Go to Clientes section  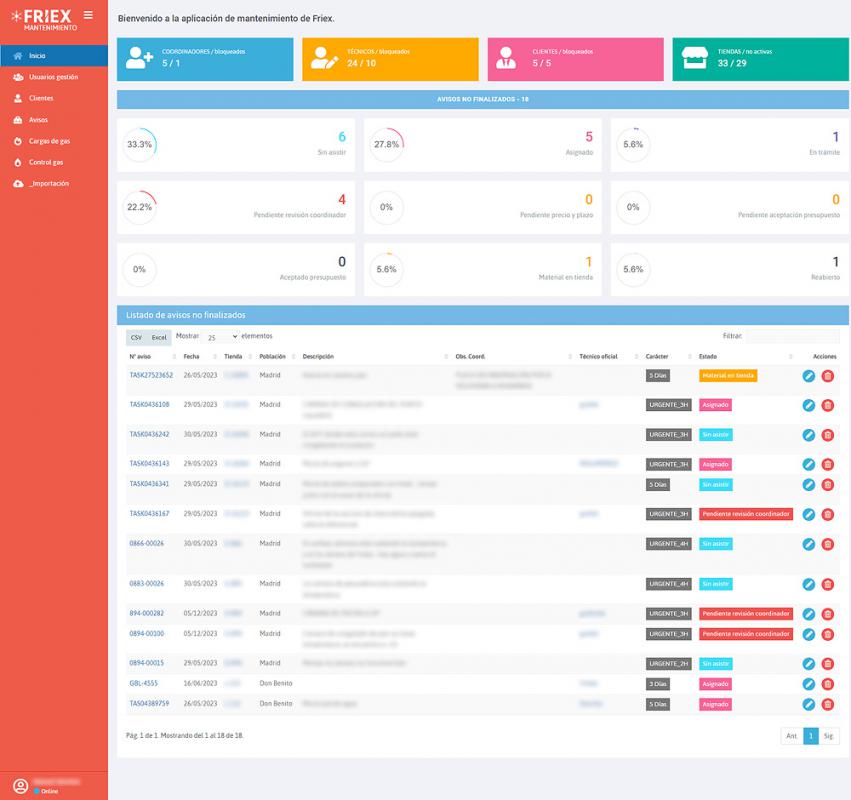tap(54, 98)
